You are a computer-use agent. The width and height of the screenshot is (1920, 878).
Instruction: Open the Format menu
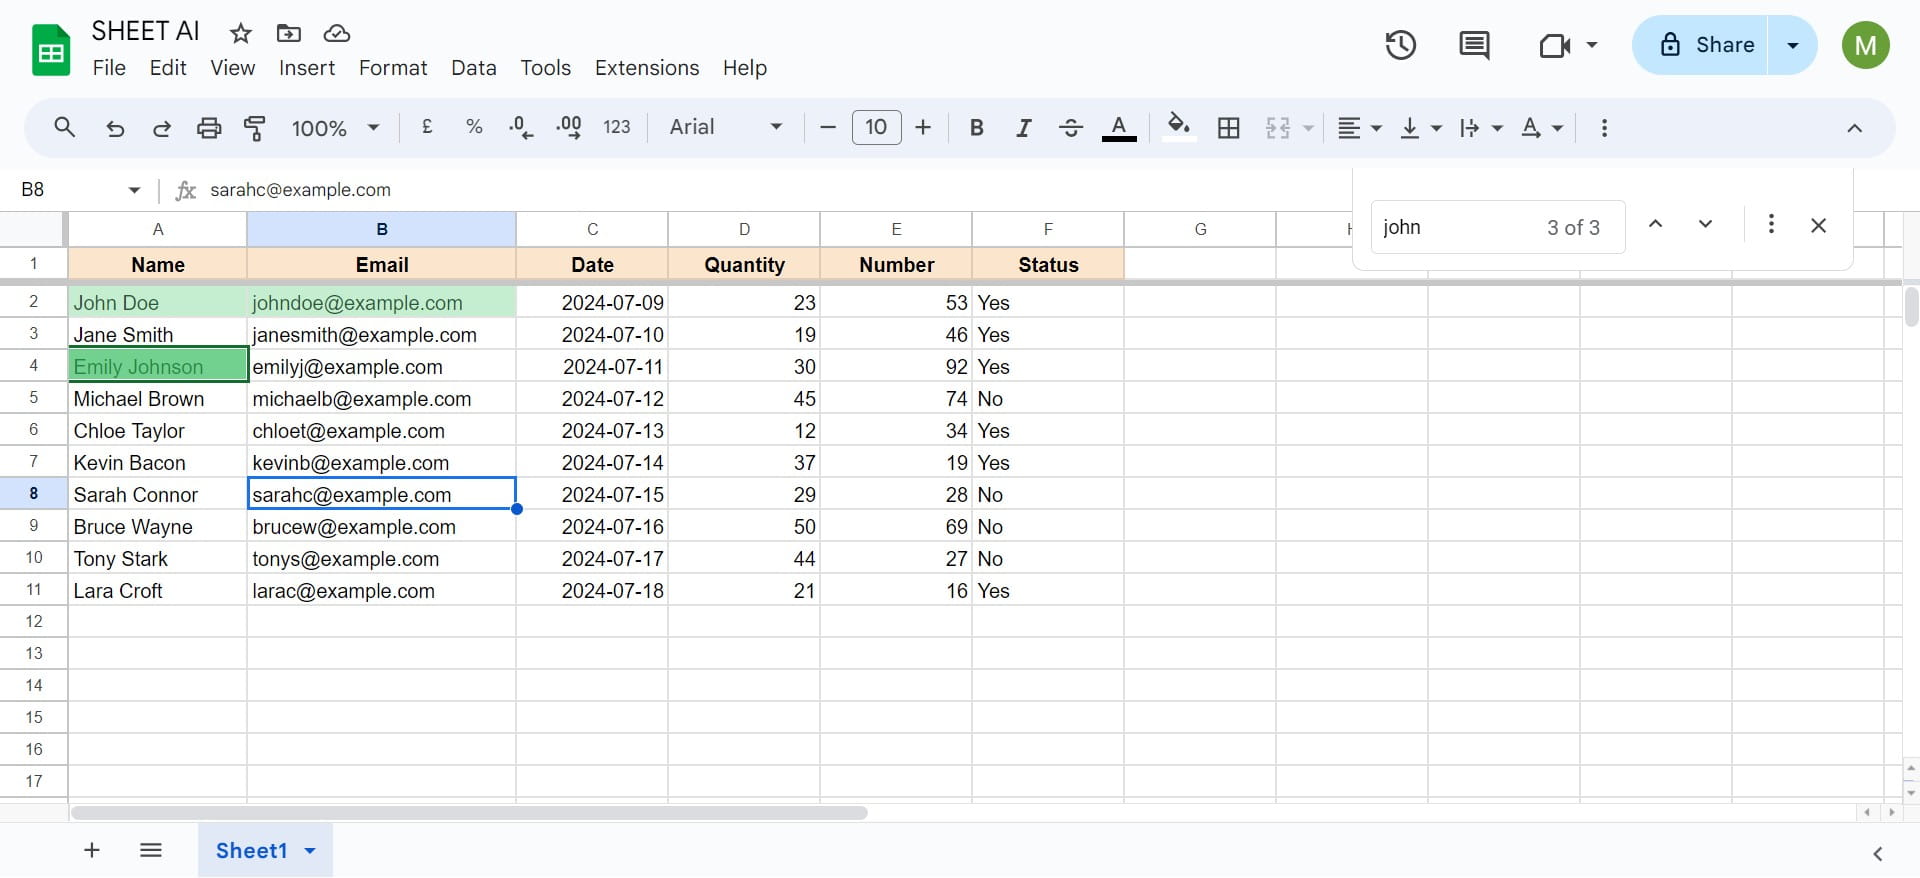pyautogui.click(x=392, y=68)
